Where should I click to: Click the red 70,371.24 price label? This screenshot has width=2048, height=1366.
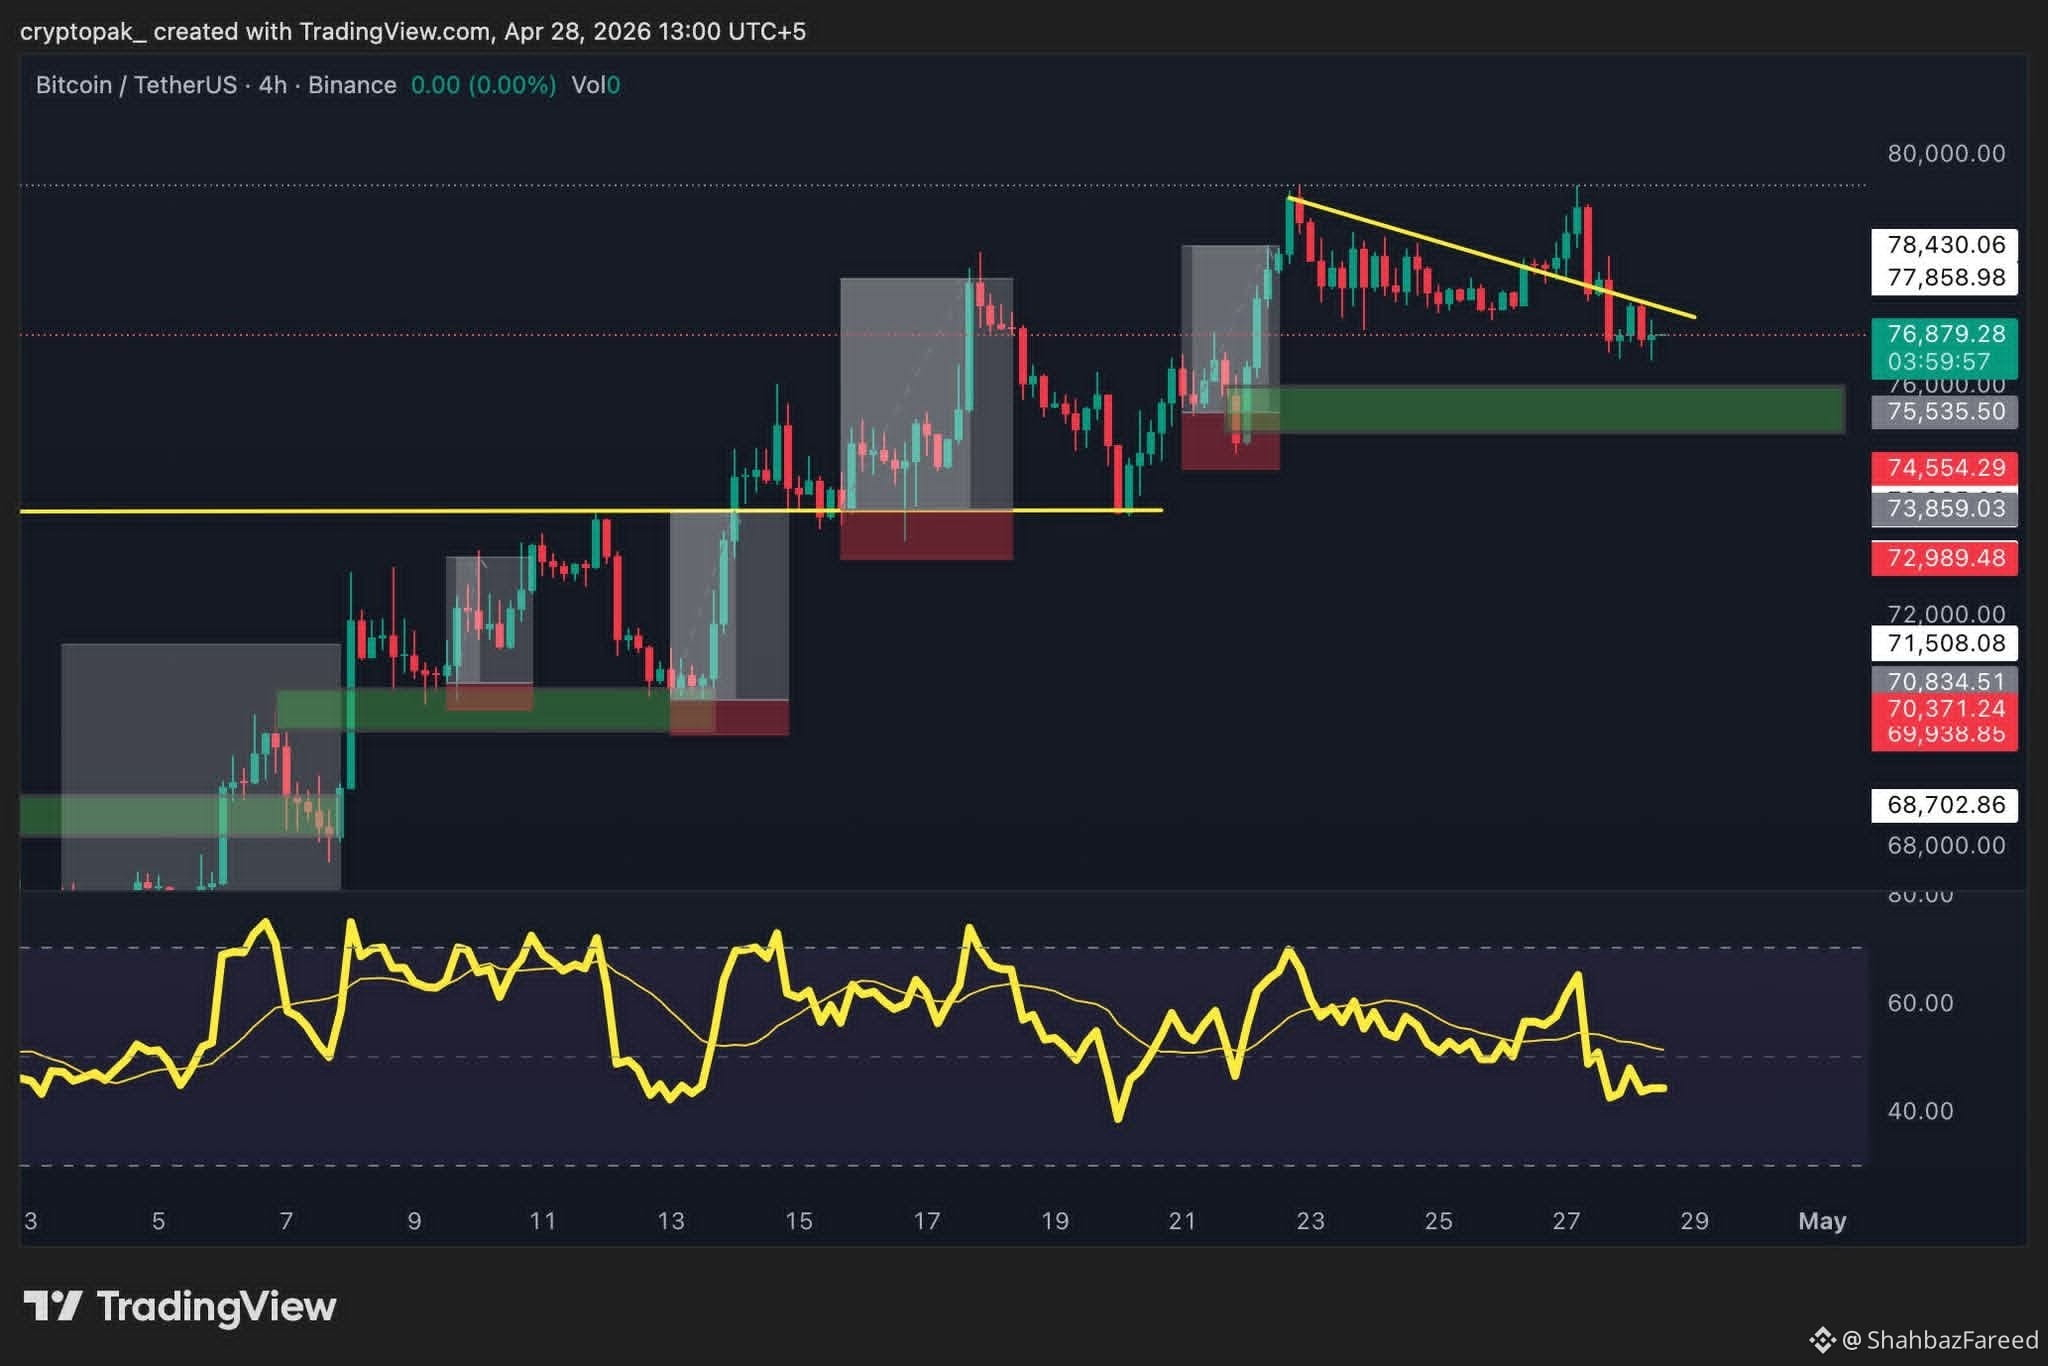click(1945, 709)
